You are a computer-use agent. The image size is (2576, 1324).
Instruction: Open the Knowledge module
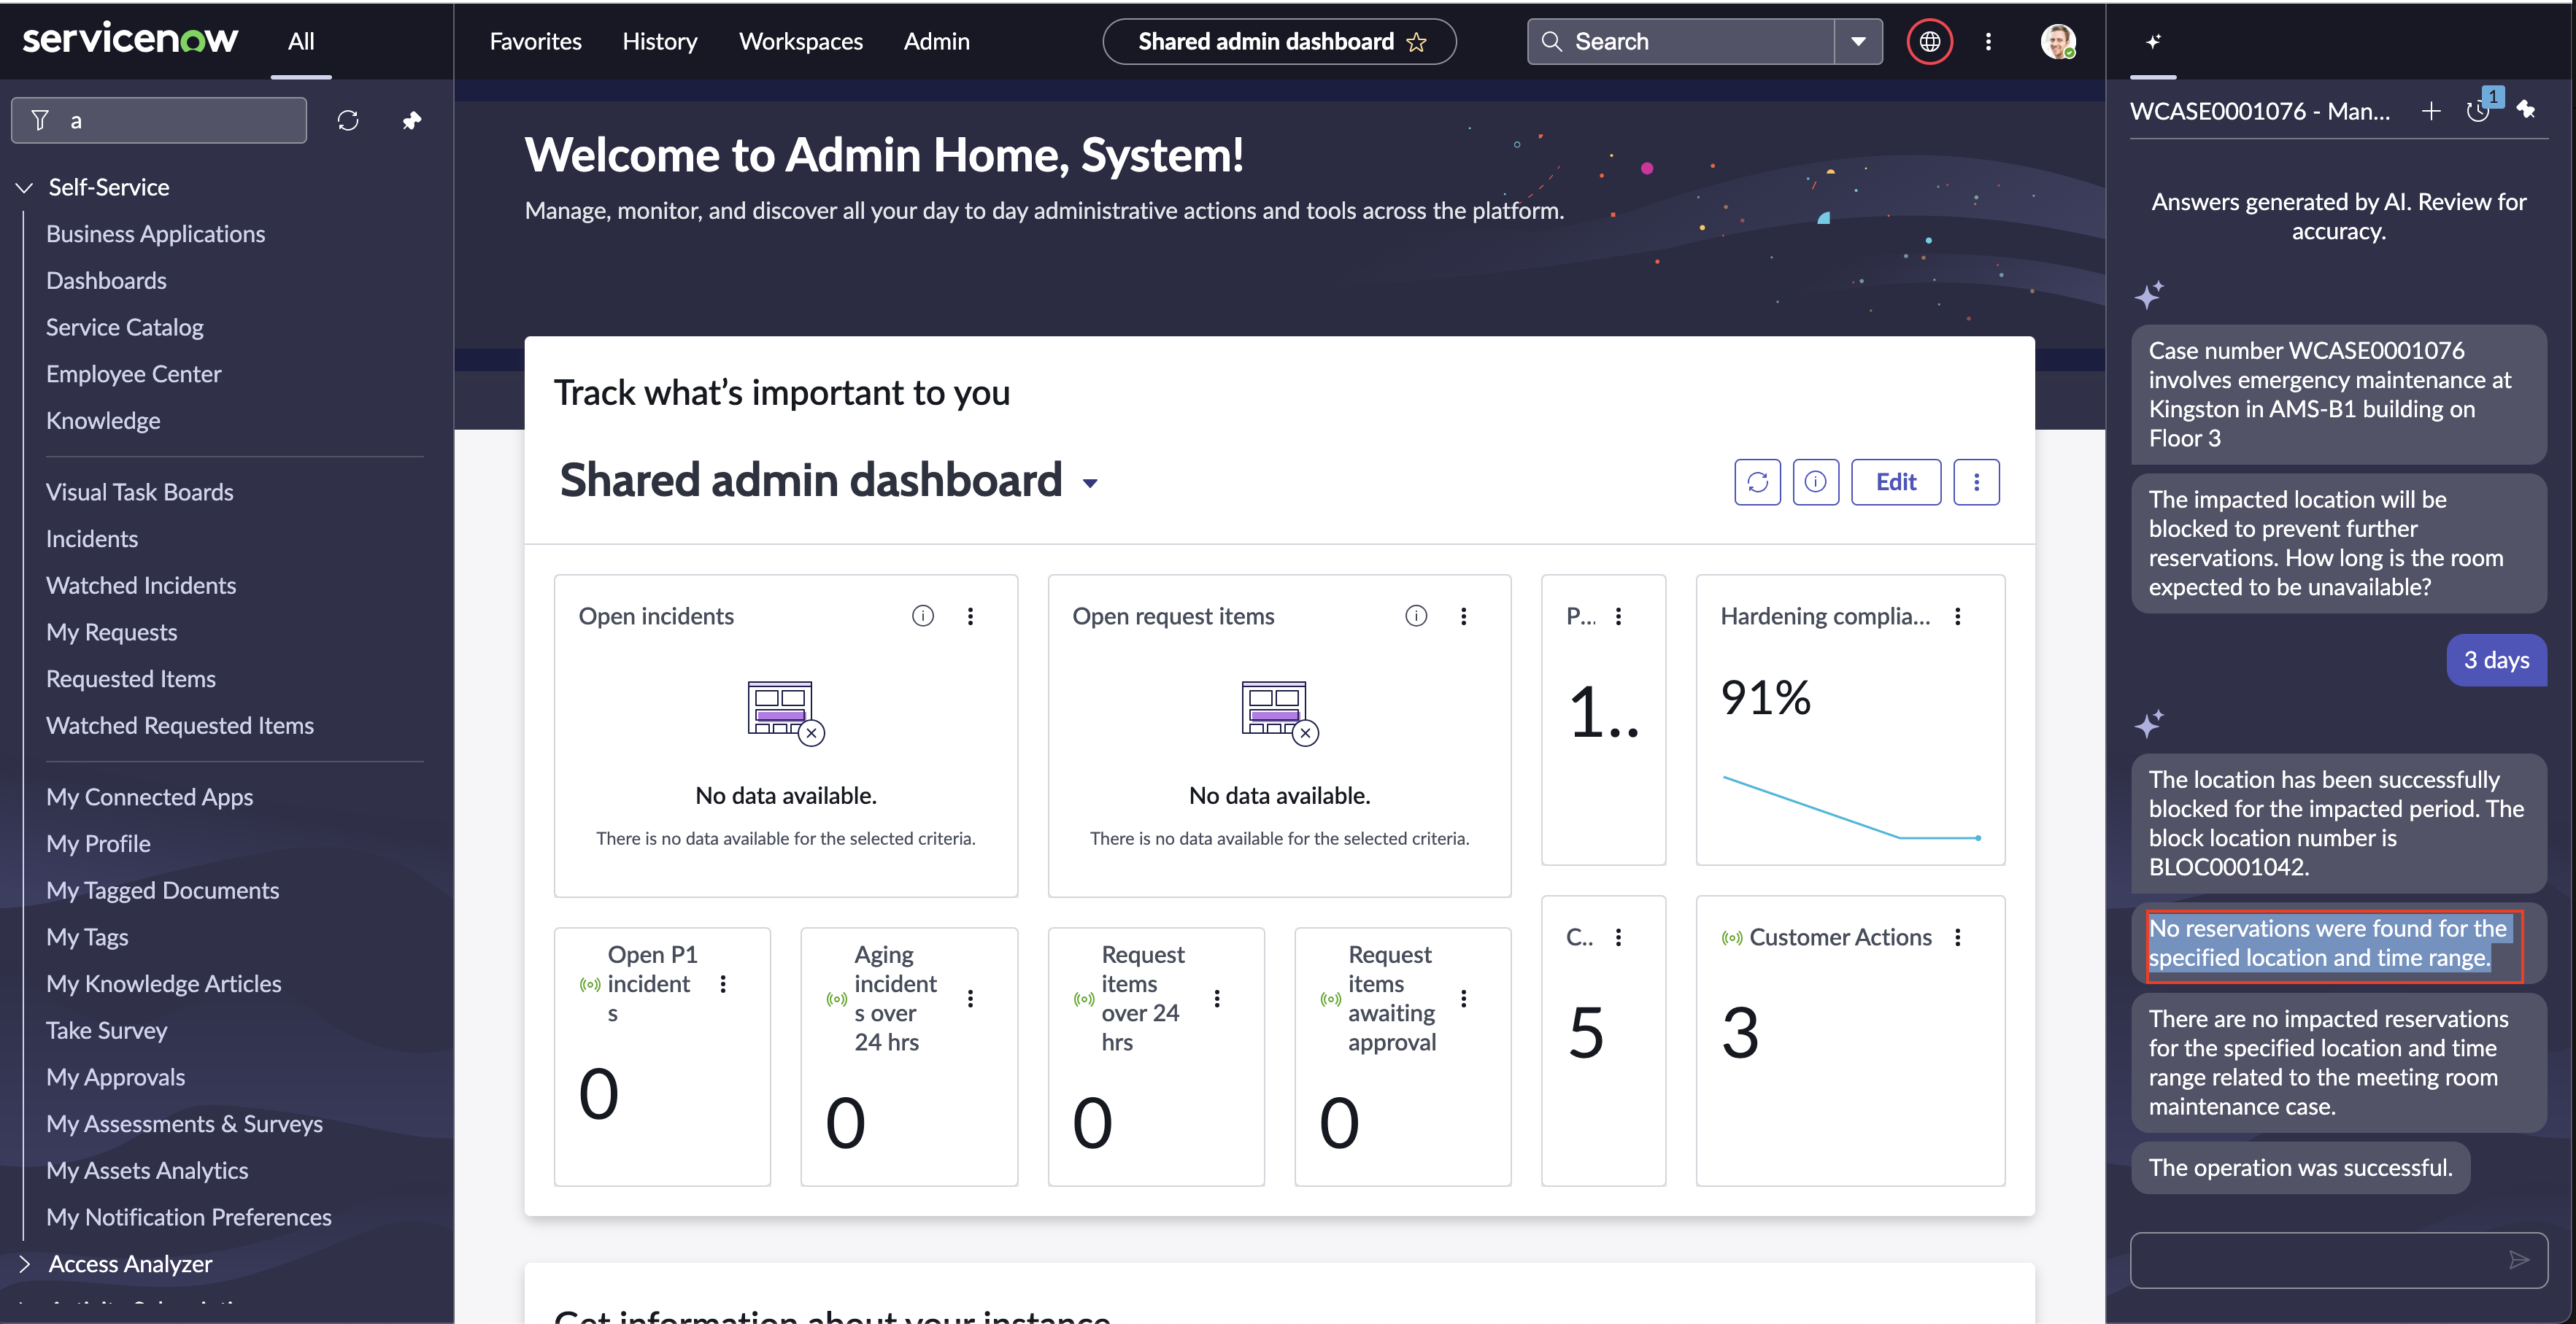pyautogui.click(x=103, y=421)
